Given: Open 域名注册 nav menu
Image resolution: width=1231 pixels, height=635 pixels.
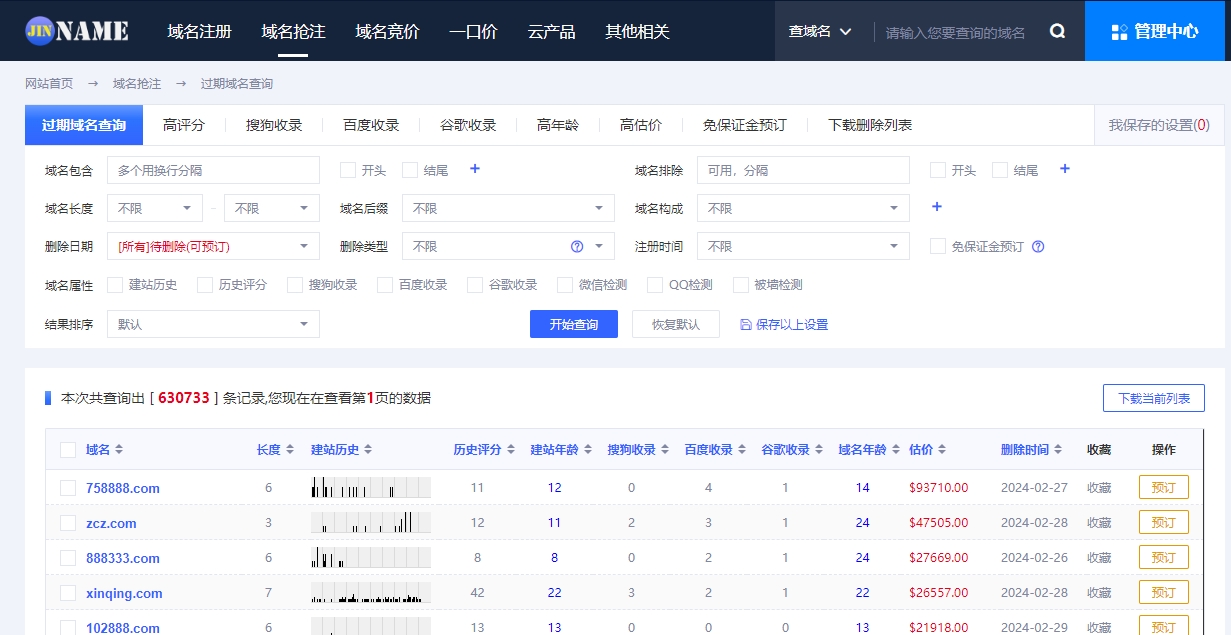Looking at the screenshot, I should tap(199, 32).
